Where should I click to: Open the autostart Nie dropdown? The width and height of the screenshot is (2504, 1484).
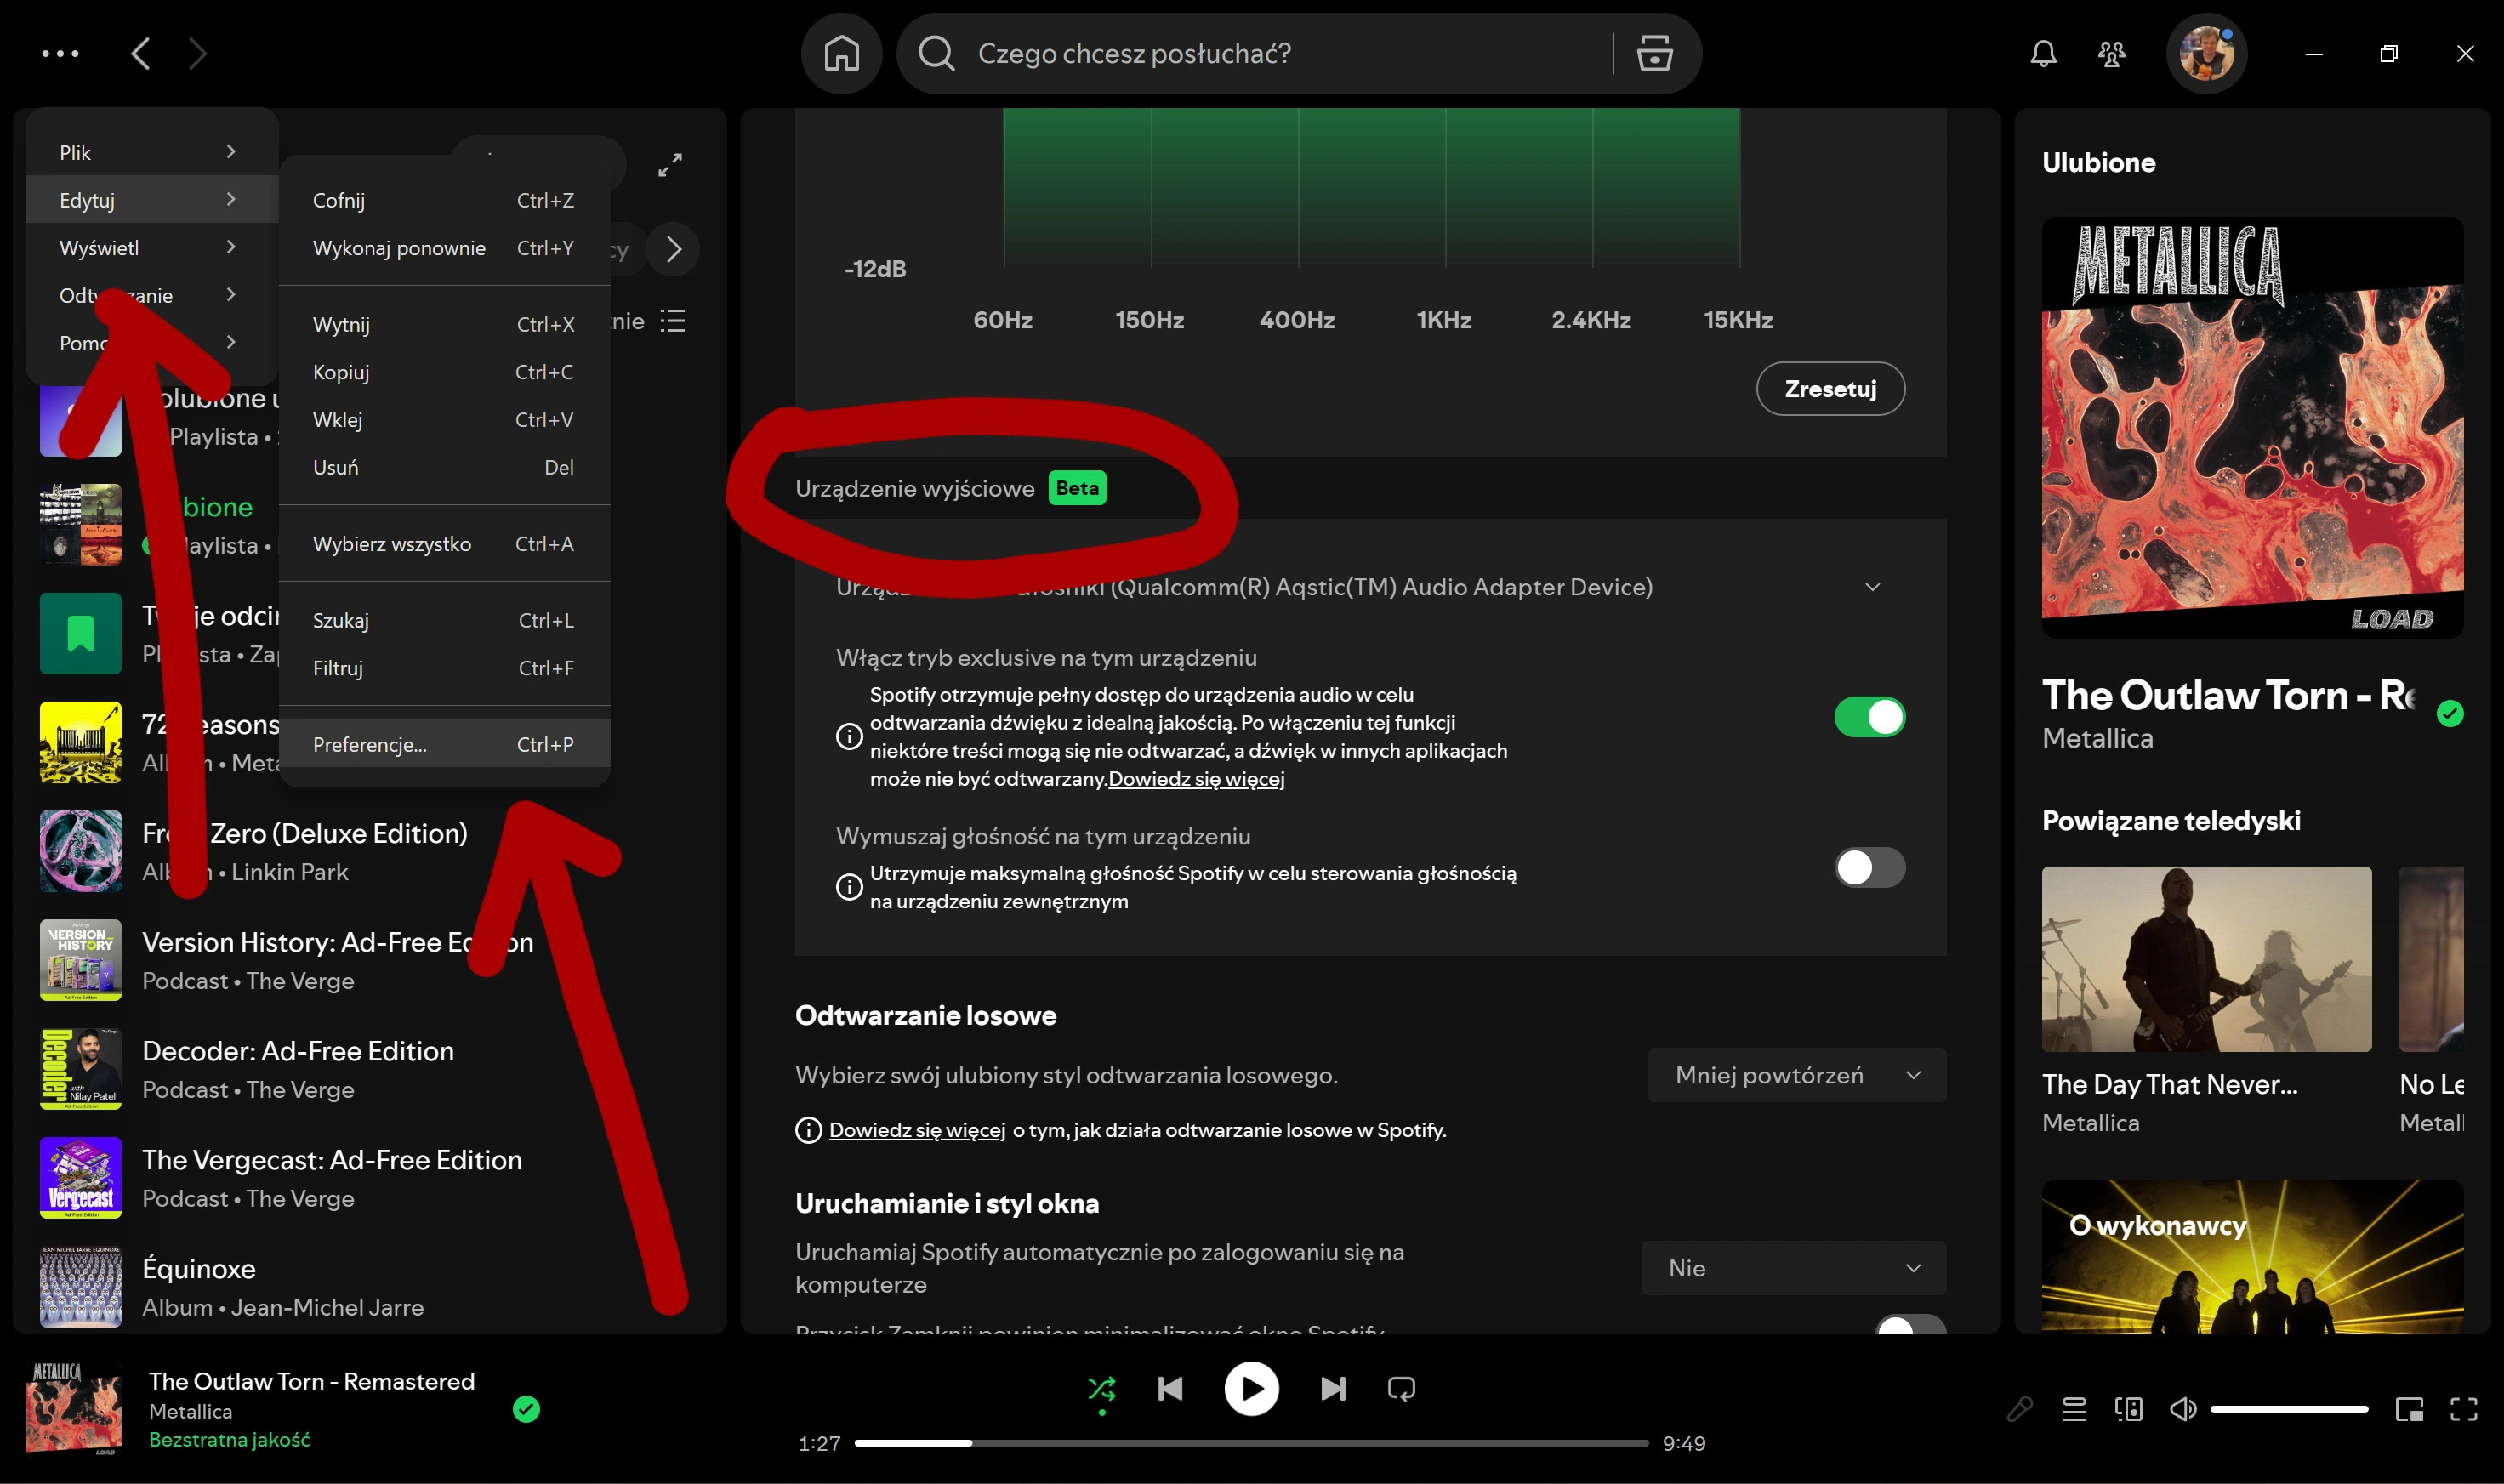pos(1792,1268)
